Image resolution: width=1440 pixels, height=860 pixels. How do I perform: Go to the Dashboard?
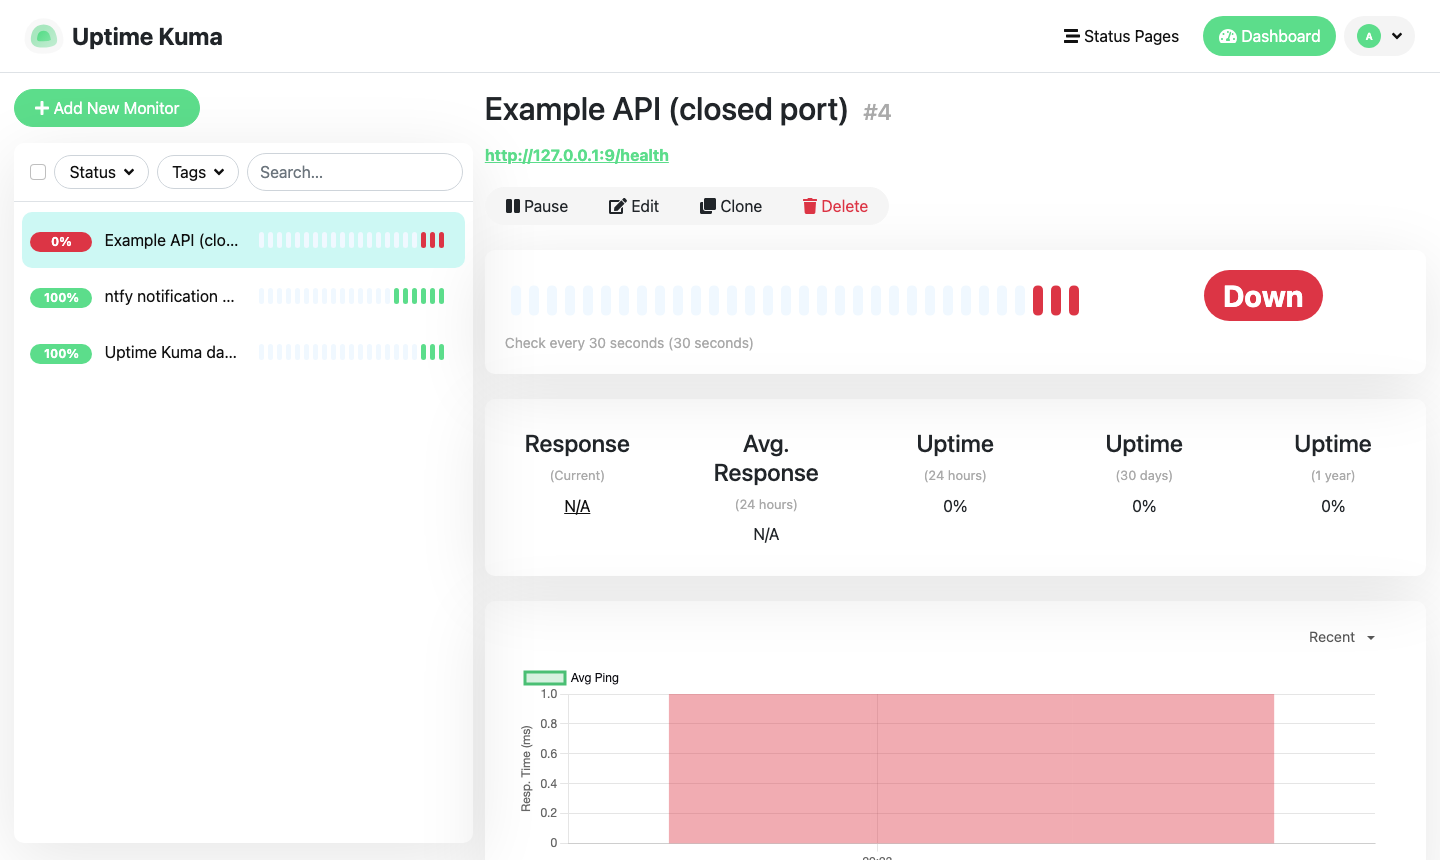click(1269, 36)
